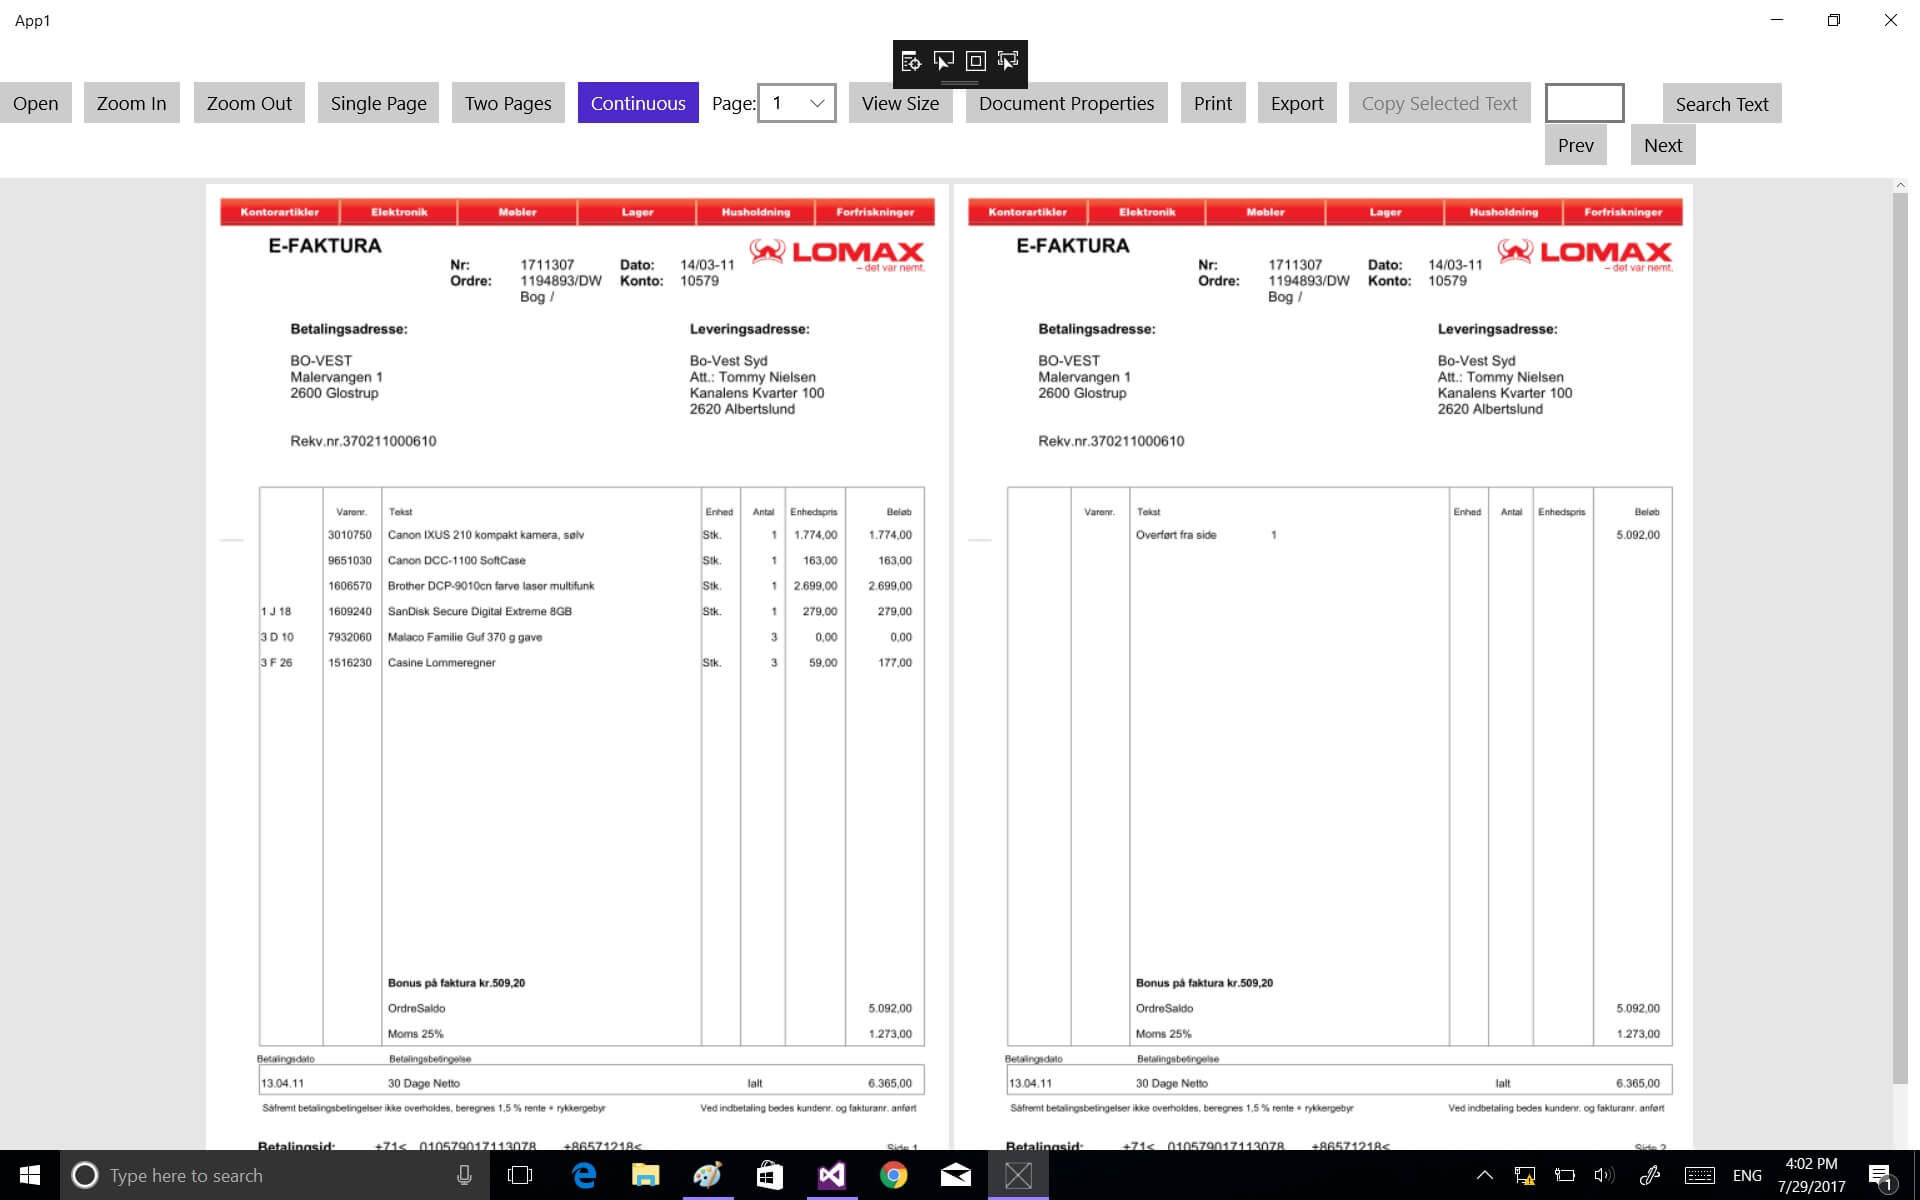This screenshot has width=1920, height=1200.
Task: Click the Zoom Out button
Action: click(249, 103)
